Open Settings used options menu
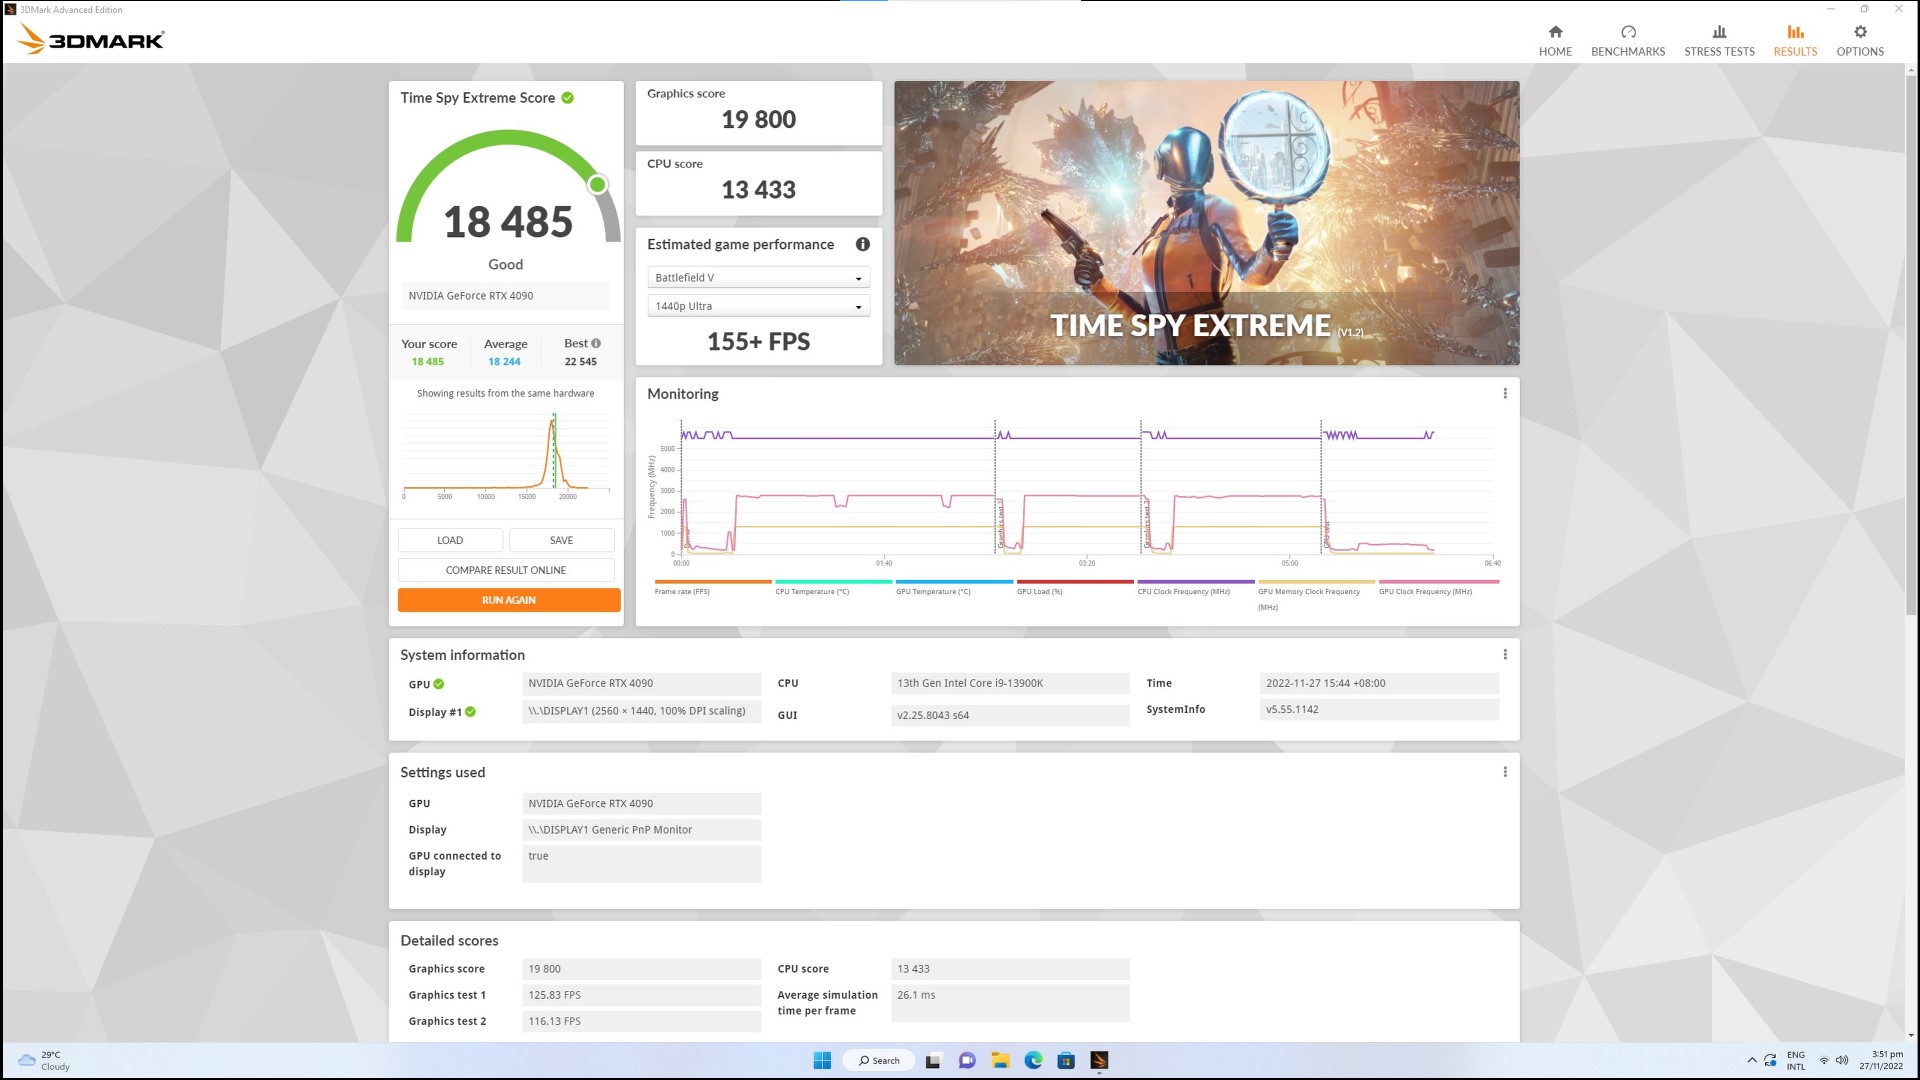This screenshot has height=1080, width=1920. [x=1505, y=772]
